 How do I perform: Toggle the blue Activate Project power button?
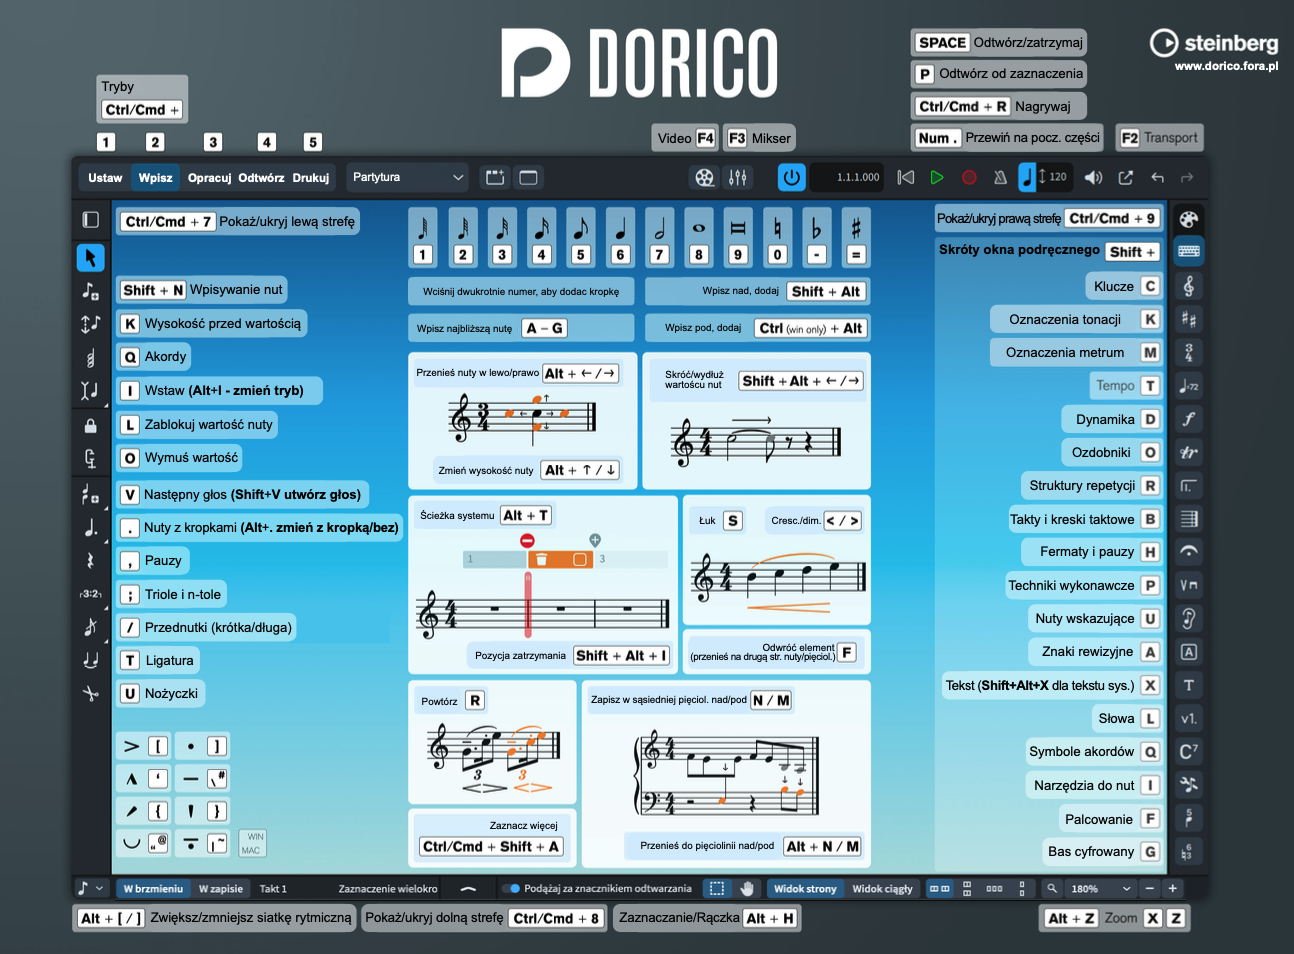[791, 178]
